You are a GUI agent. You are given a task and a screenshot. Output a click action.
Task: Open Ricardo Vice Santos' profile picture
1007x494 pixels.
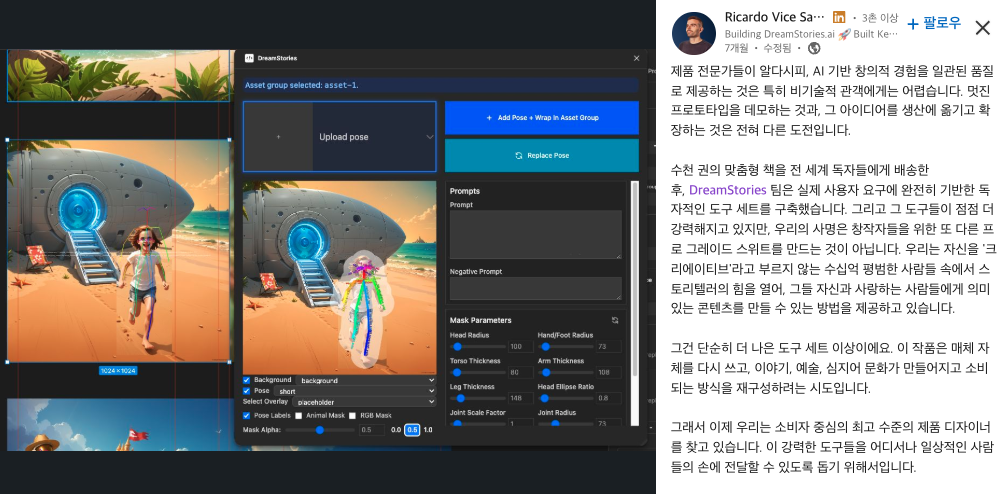click(693, 33)
